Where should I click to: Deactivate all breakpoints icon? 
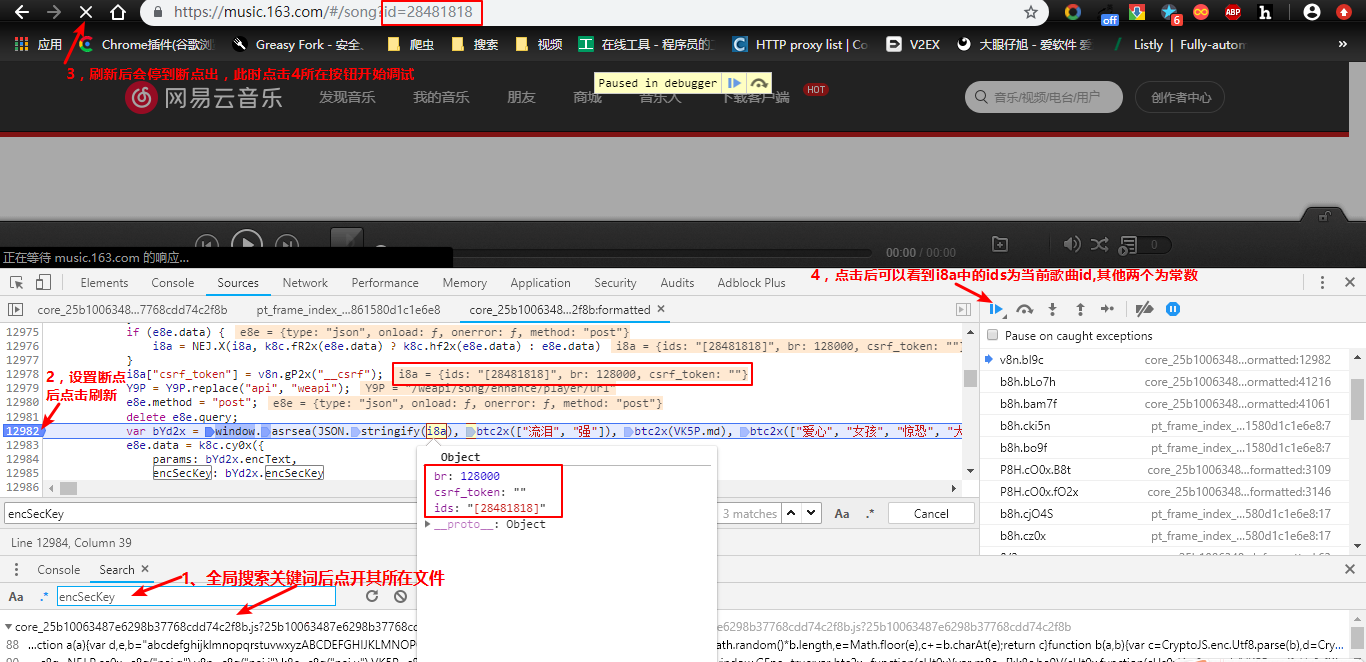[x=1144, y=308]
